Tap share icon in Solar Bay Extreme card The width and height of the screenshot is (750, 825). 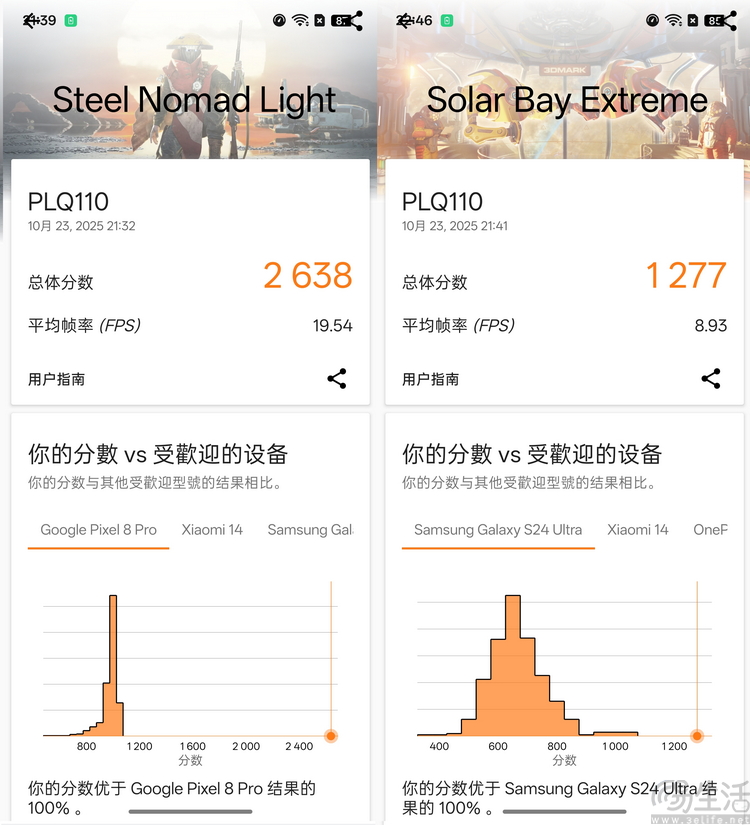click(x=711, y=379)
